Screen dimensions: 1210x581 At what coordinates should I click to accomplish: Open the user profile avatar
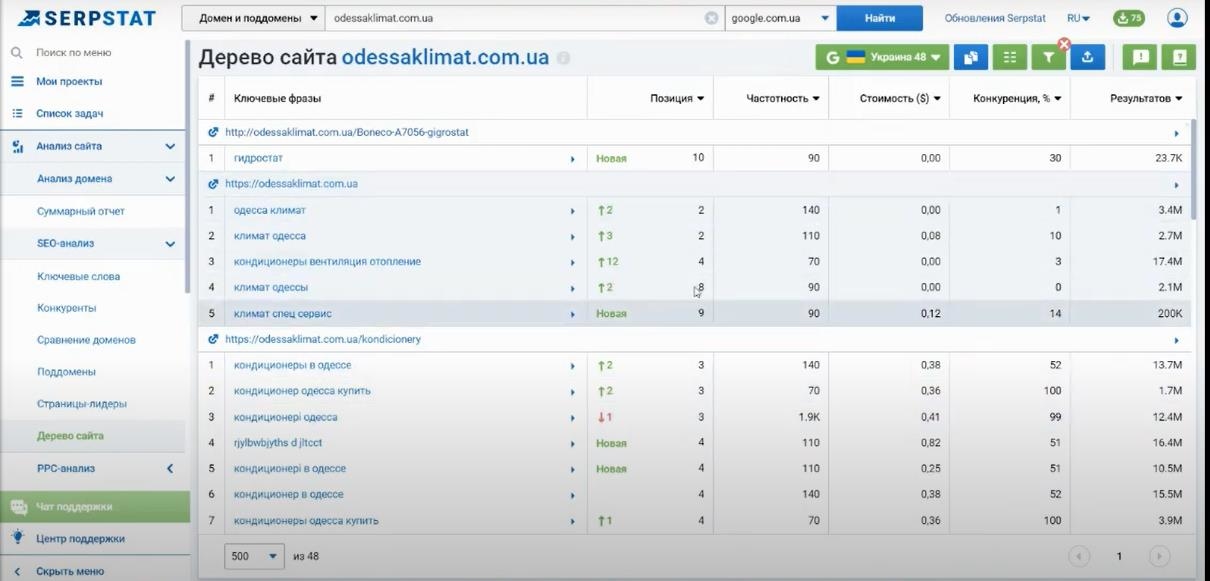(x=1177, y=18)
